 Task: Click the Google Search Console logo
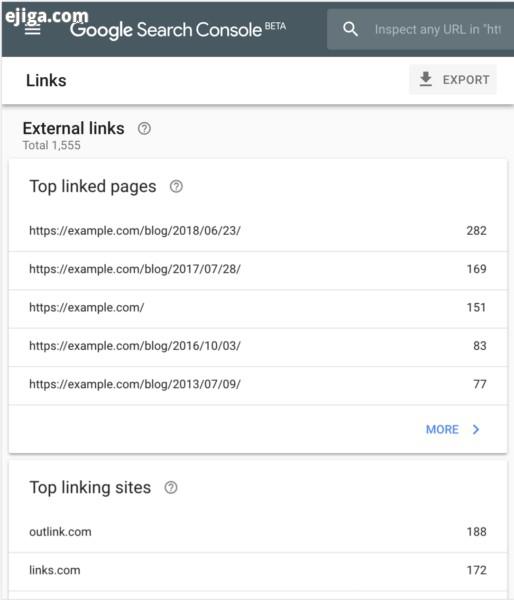point(178,30)
